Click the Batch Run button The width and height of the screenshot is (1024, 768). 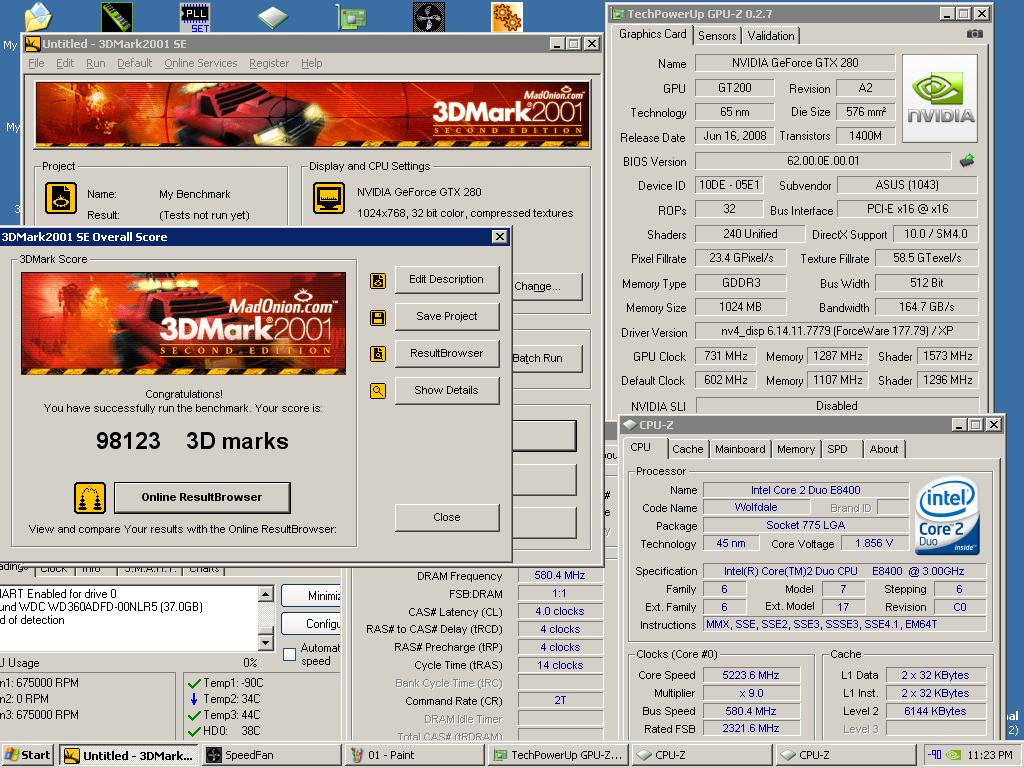click(x=547, y=359)
